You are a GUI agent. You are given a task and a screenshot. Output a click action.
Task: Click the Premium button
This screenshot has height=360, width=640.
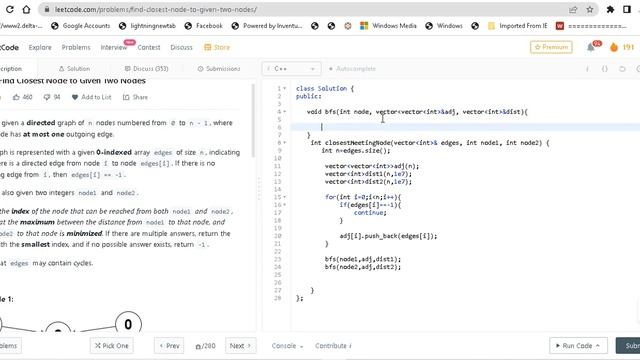(551, 47)
